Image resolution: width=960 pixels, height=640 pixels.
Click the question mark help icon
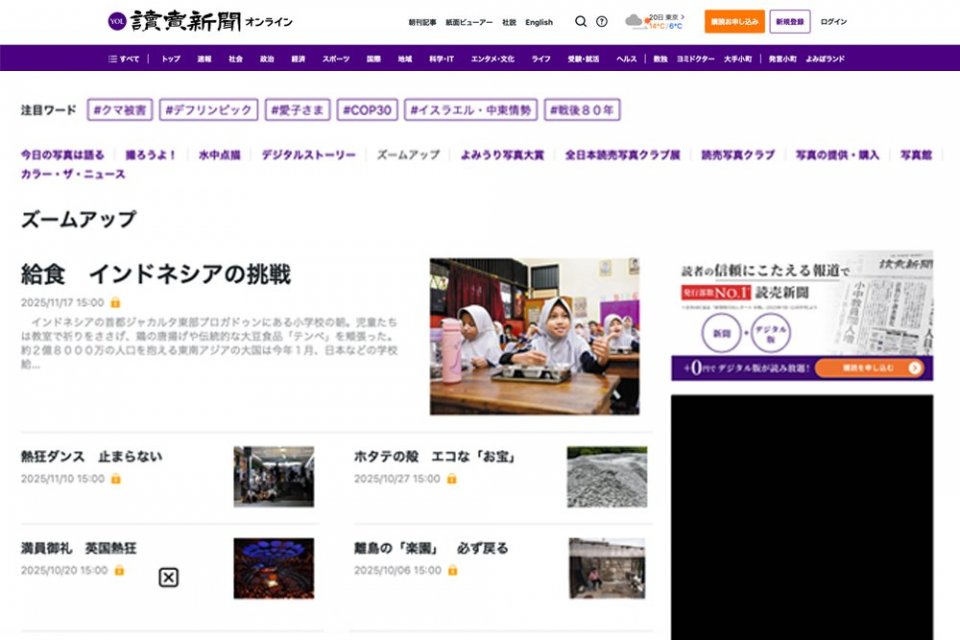point(601,20)
